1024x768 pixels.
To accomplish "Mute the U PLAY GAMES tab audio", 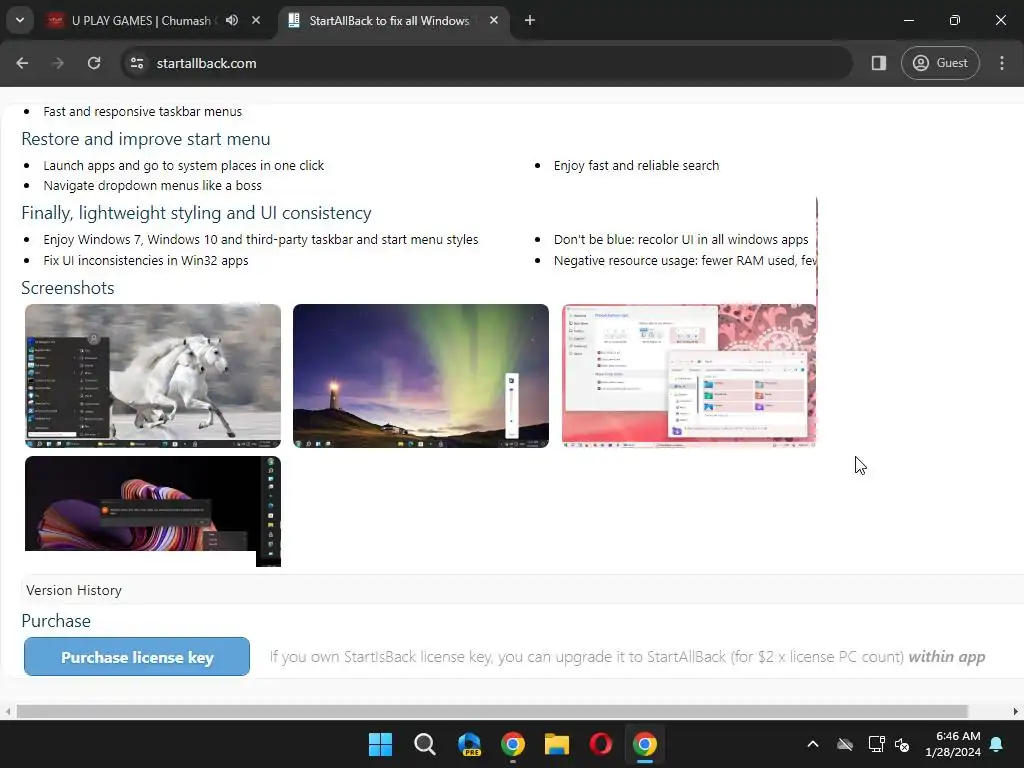I will coord(232,20).
